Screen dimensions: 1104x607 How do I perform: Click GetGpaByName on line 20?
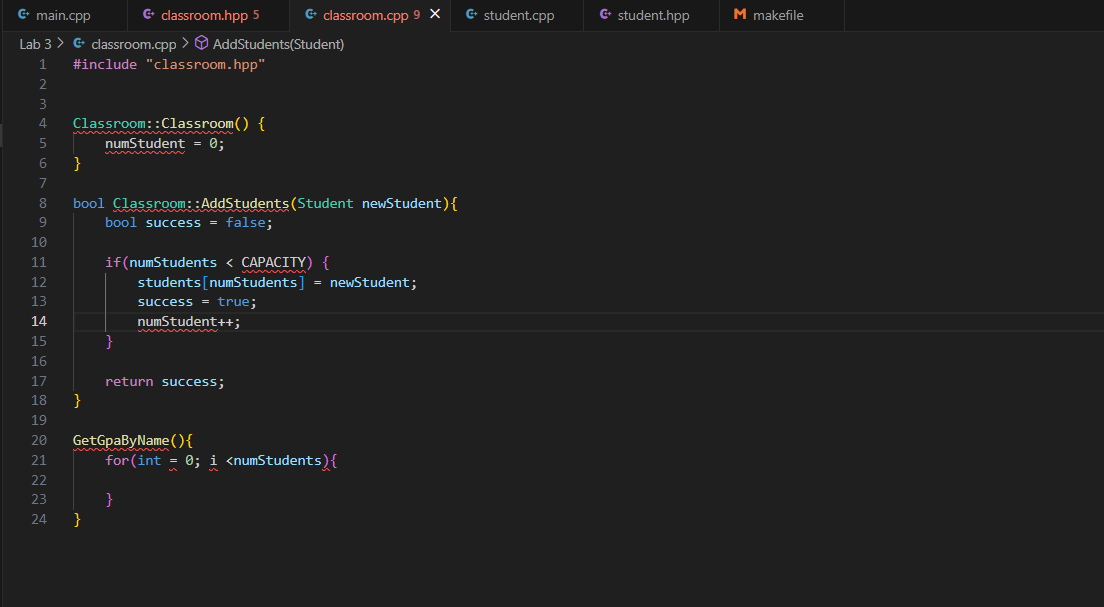121,441
